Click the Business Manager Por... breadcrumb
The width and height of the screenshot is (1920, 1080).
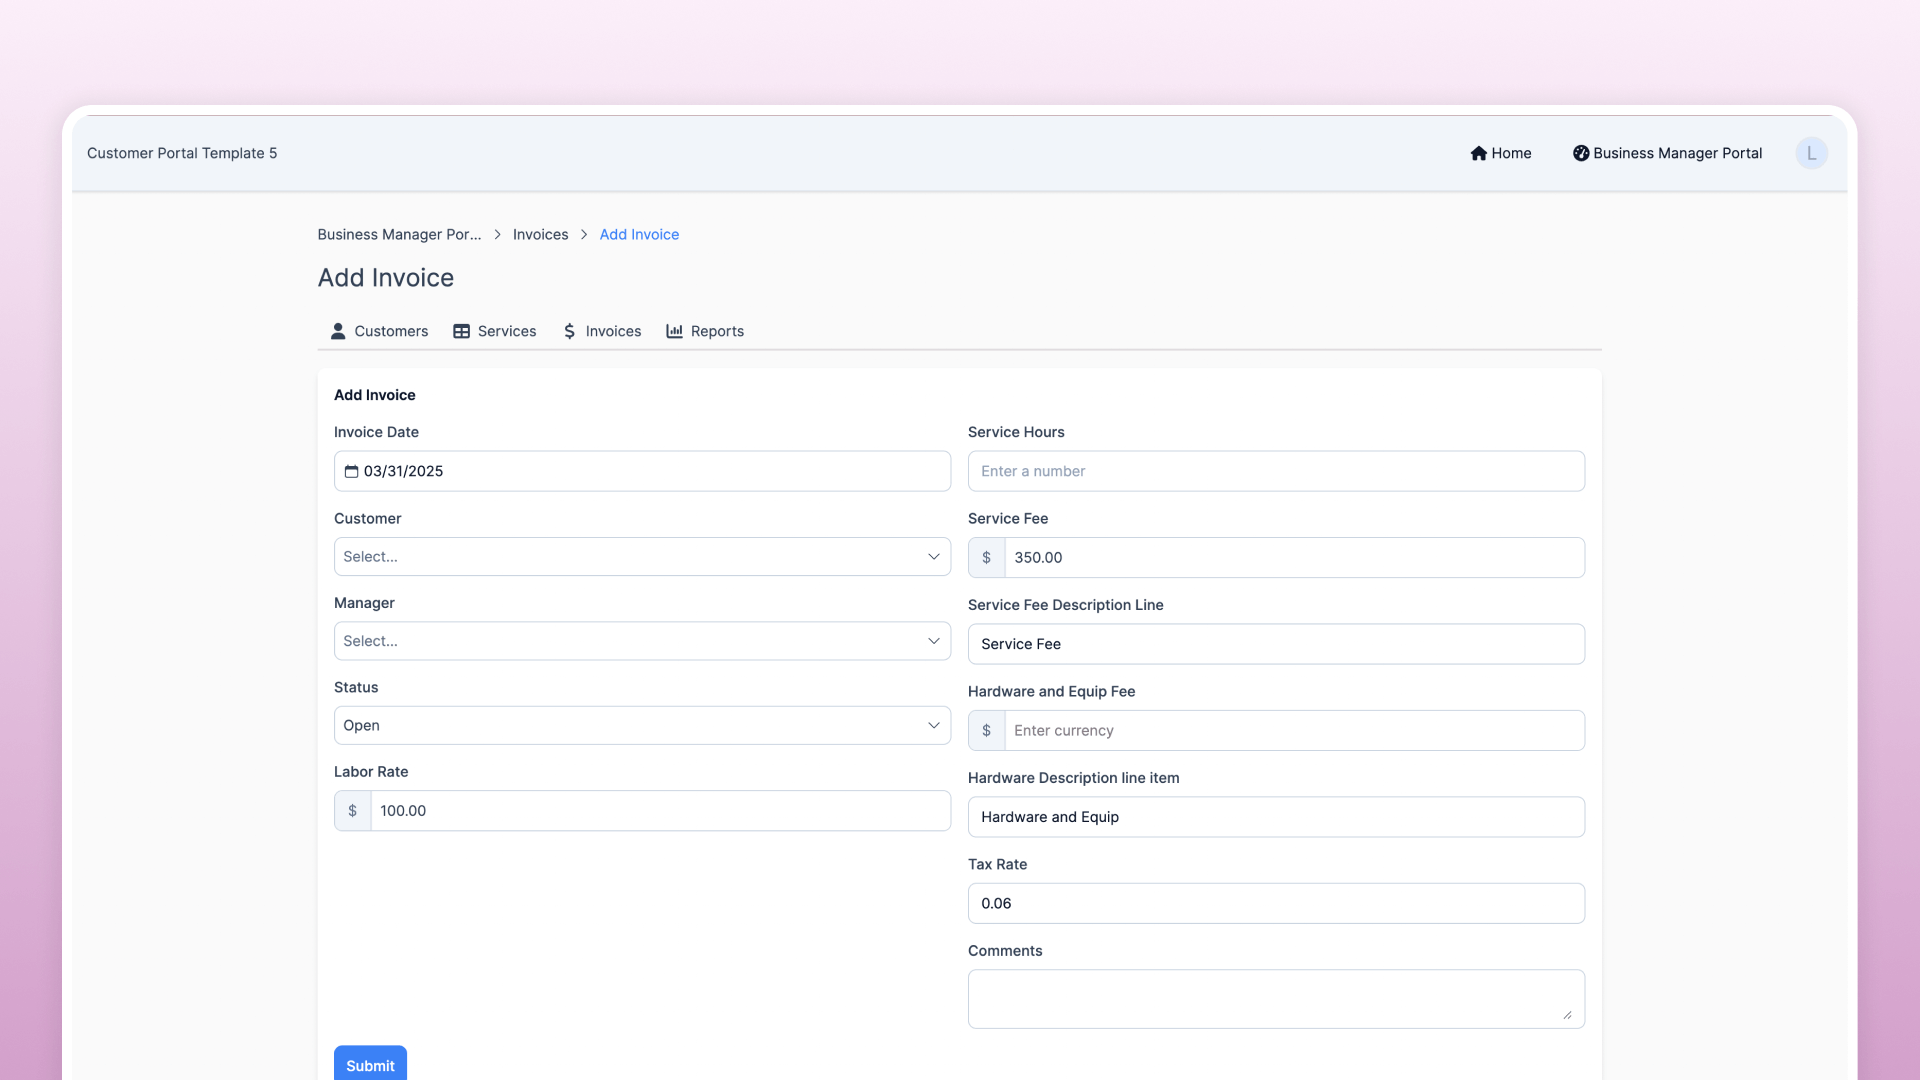[x=399, y=234]
